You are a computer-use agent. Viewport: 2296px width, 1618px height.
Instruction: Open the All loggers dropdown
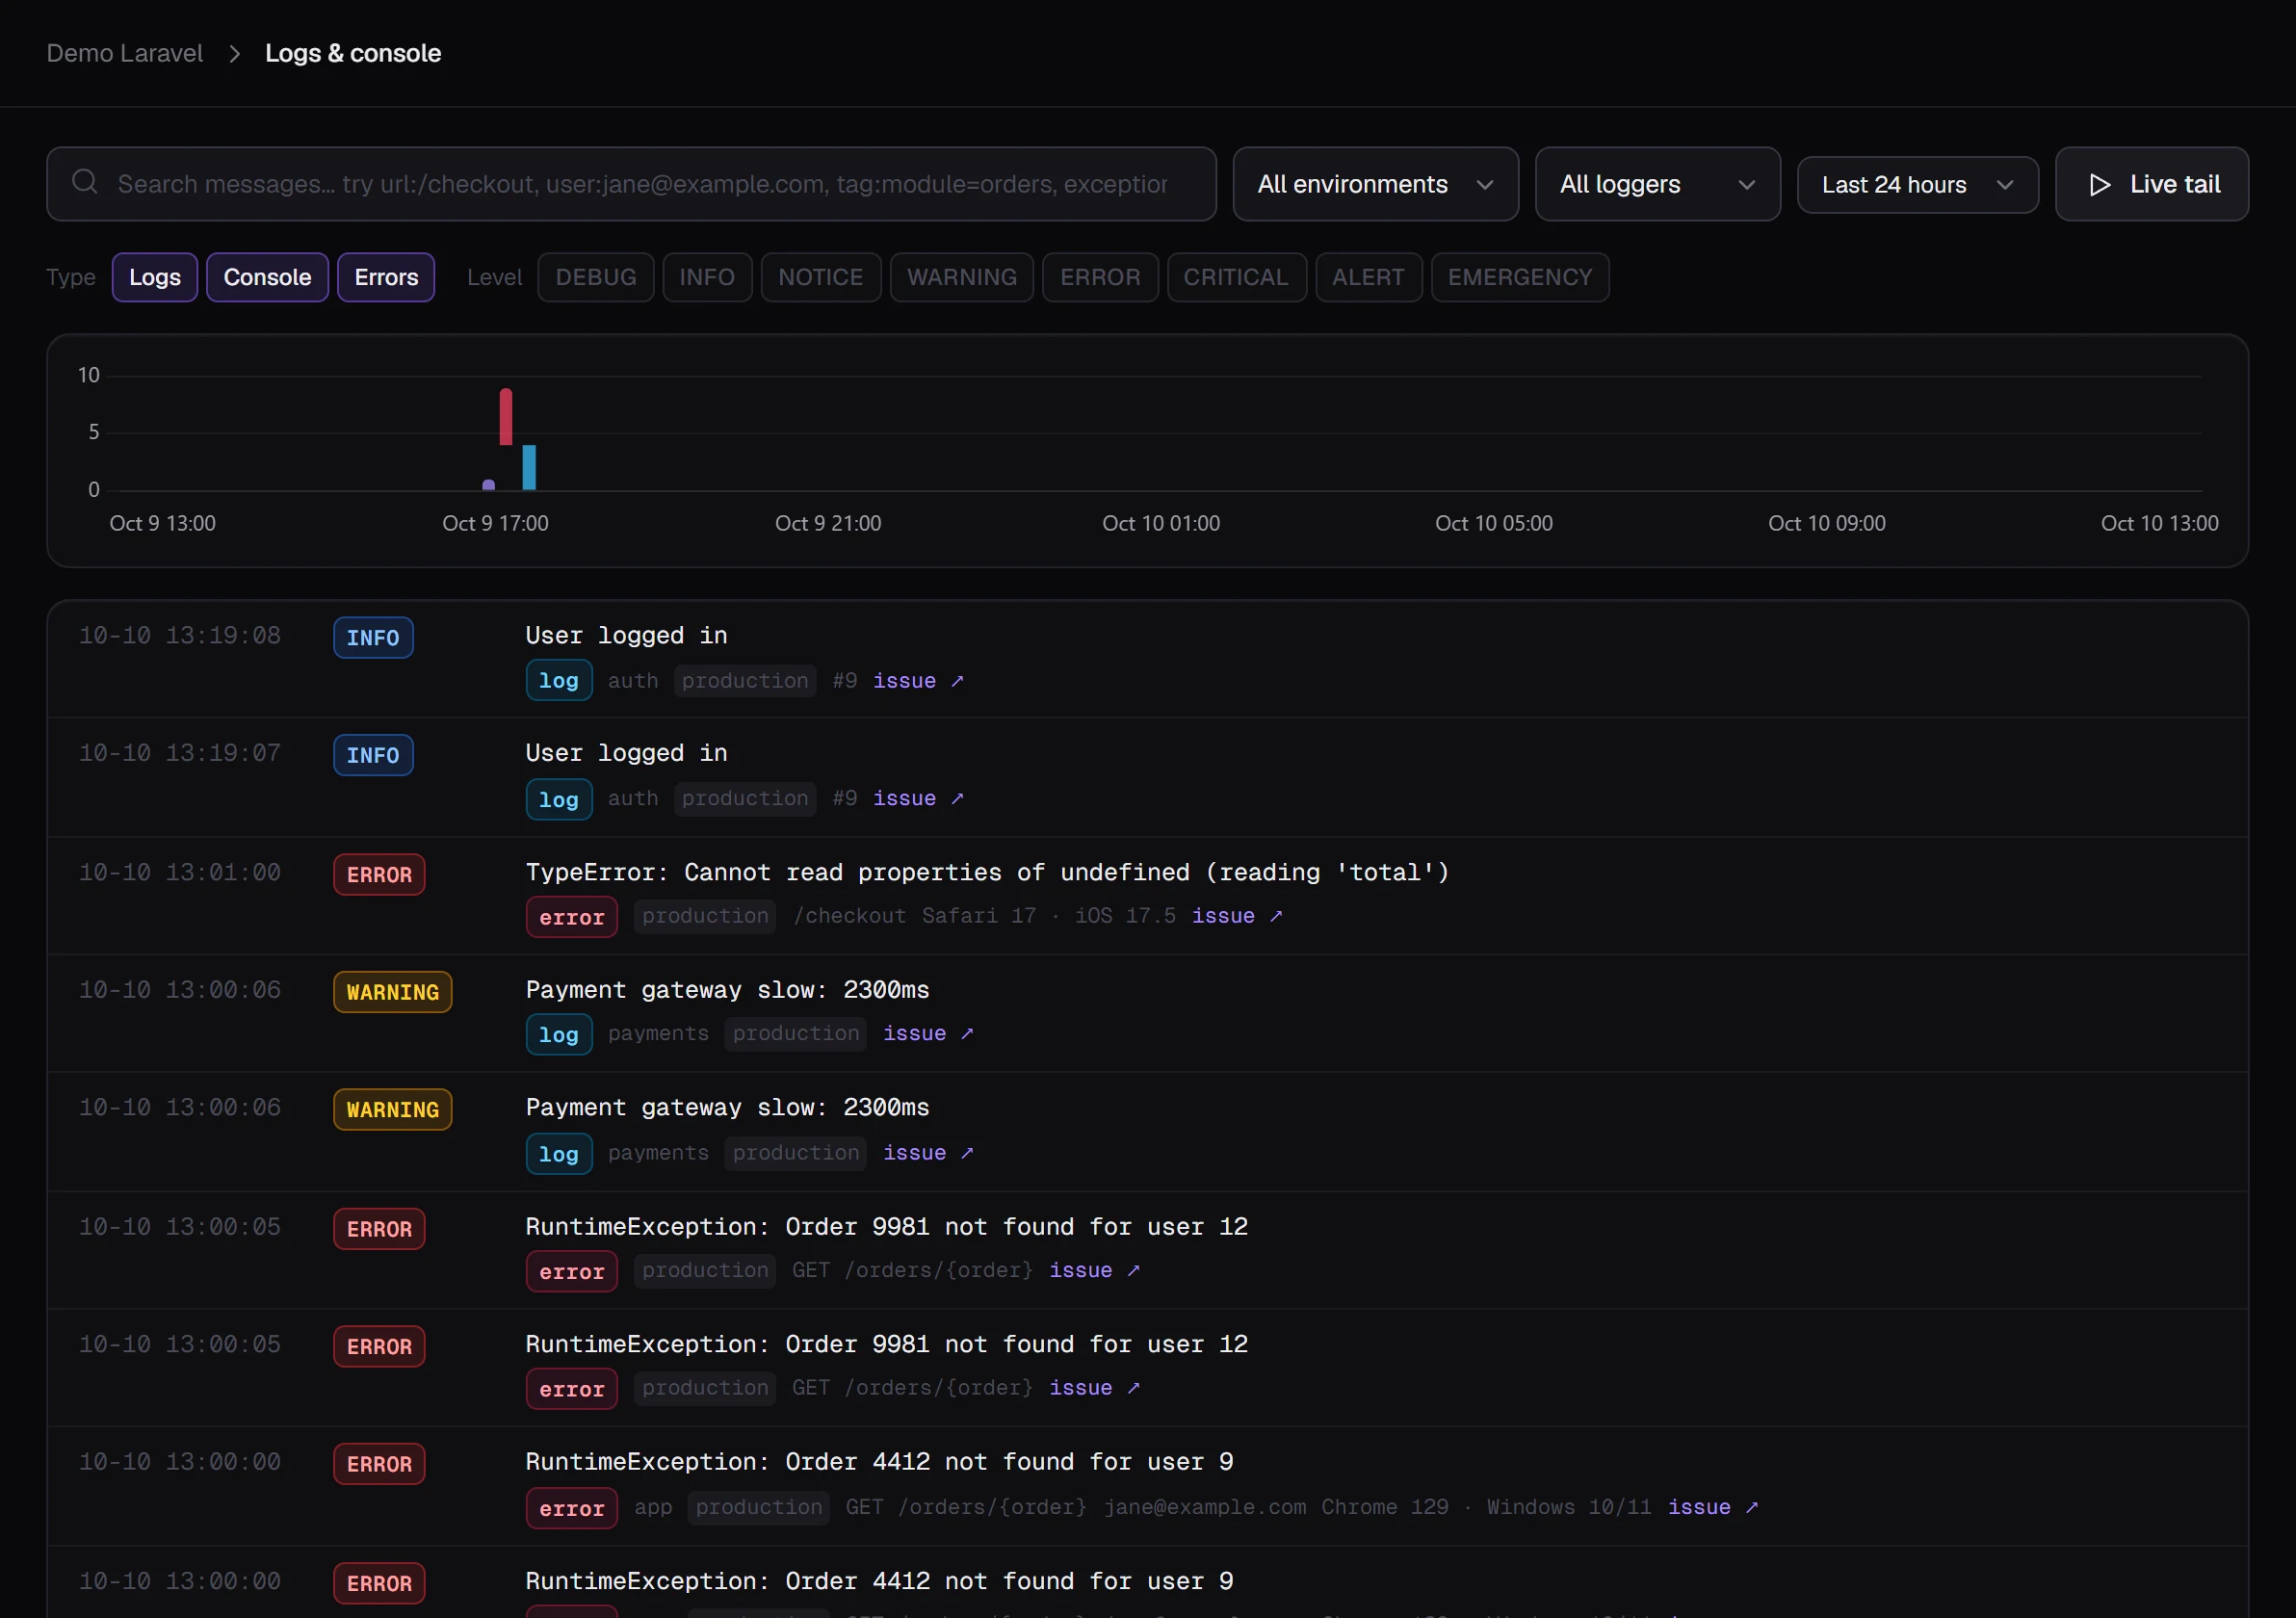pos(1657,184)
